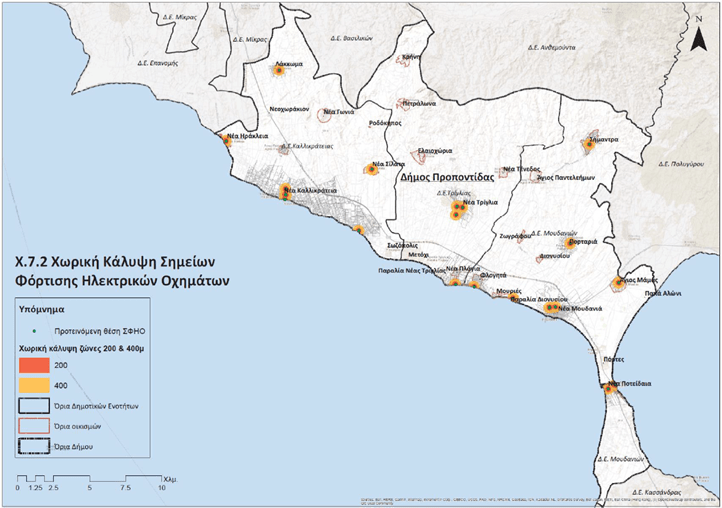Click the charging marker at Άγιος Μάμας

tap(619, 282)
